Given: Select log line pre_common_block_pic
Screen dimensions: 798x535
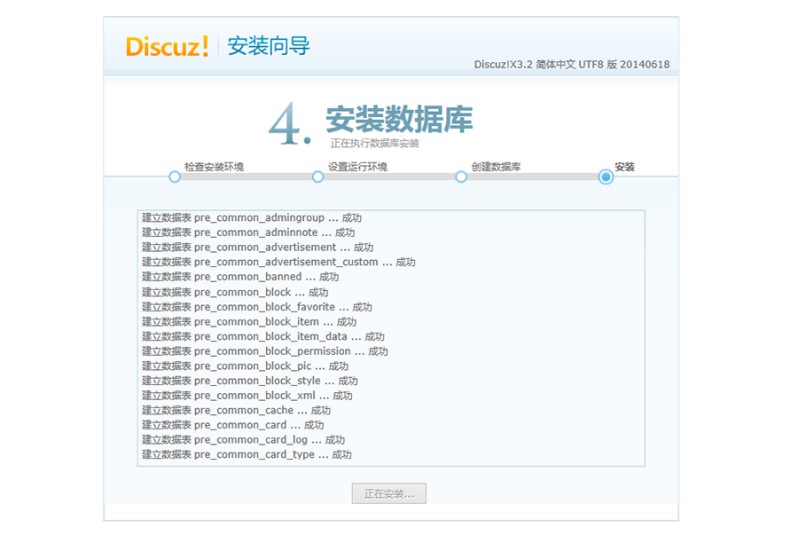Looking at the screenshot, I should pyautogui.click(x=245, y=366).
